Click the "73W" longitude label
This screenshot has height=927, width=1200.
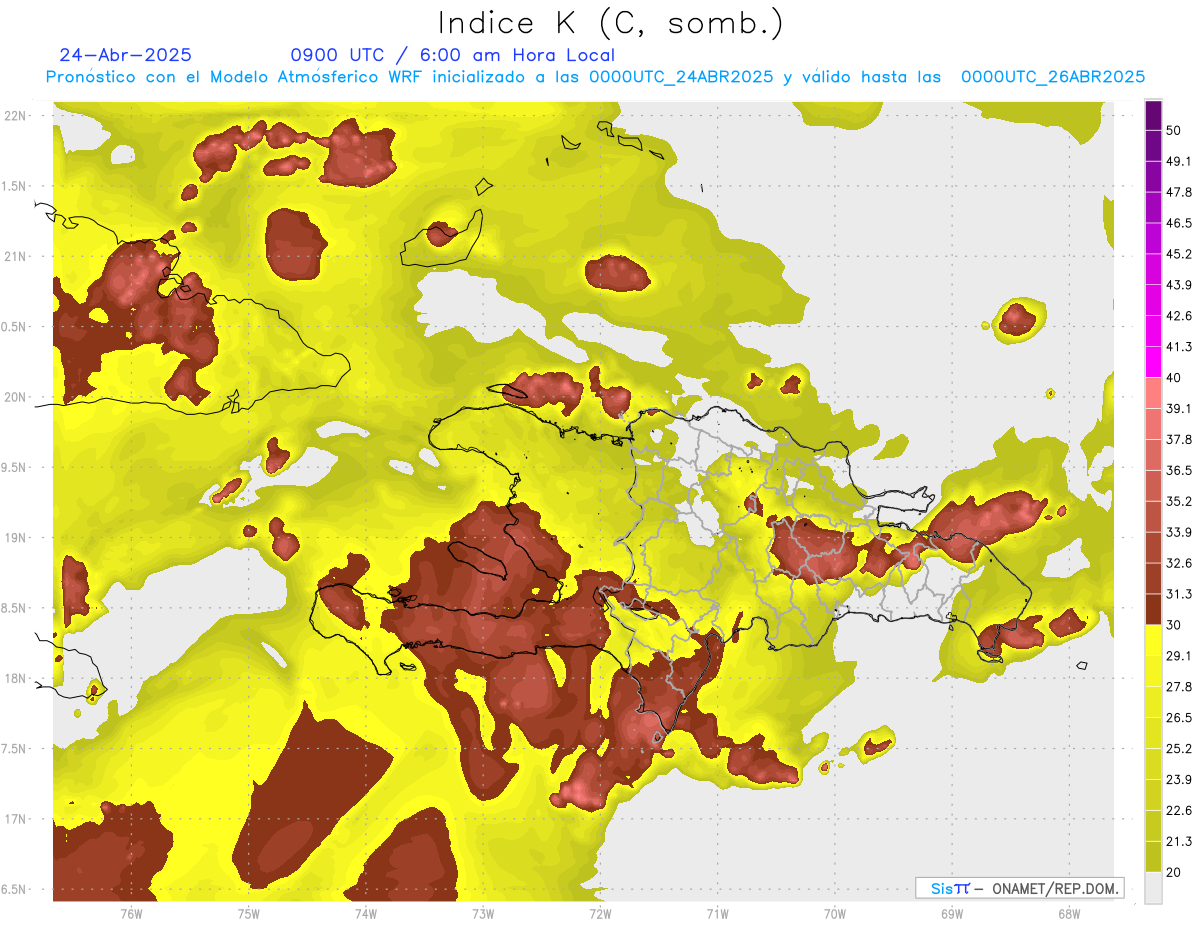pyautogui.click(x=483, y=913)
